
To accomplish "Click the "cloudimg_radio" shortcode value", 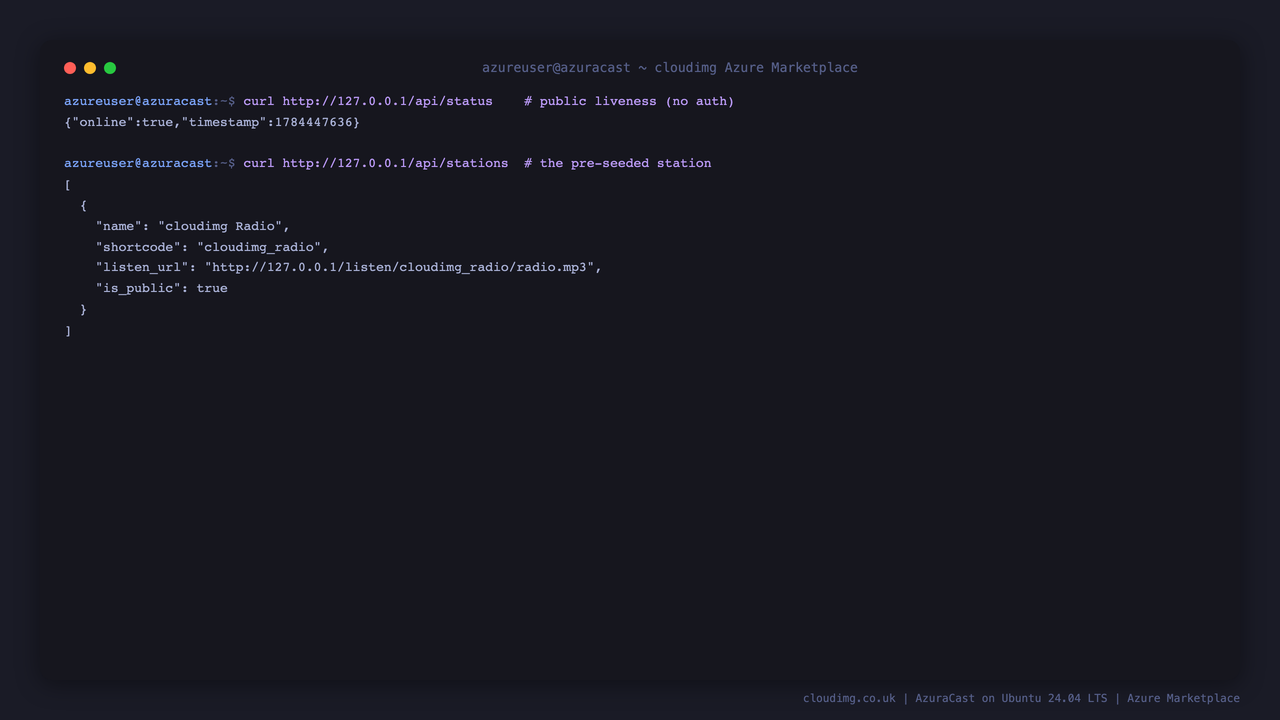I will tap(259, 247).
